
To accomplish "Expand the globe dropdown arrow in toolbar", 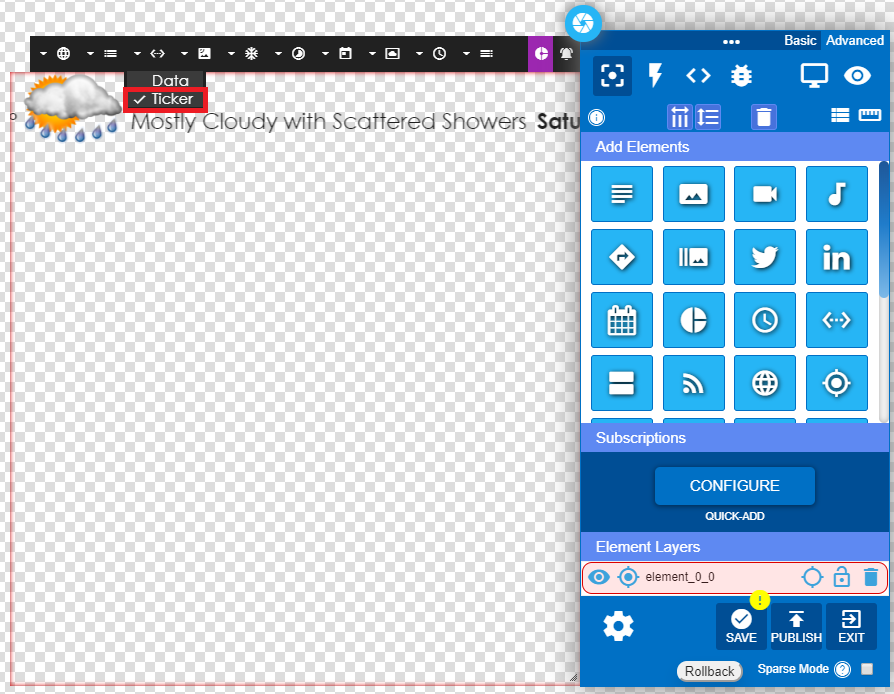I will (43, 53).
